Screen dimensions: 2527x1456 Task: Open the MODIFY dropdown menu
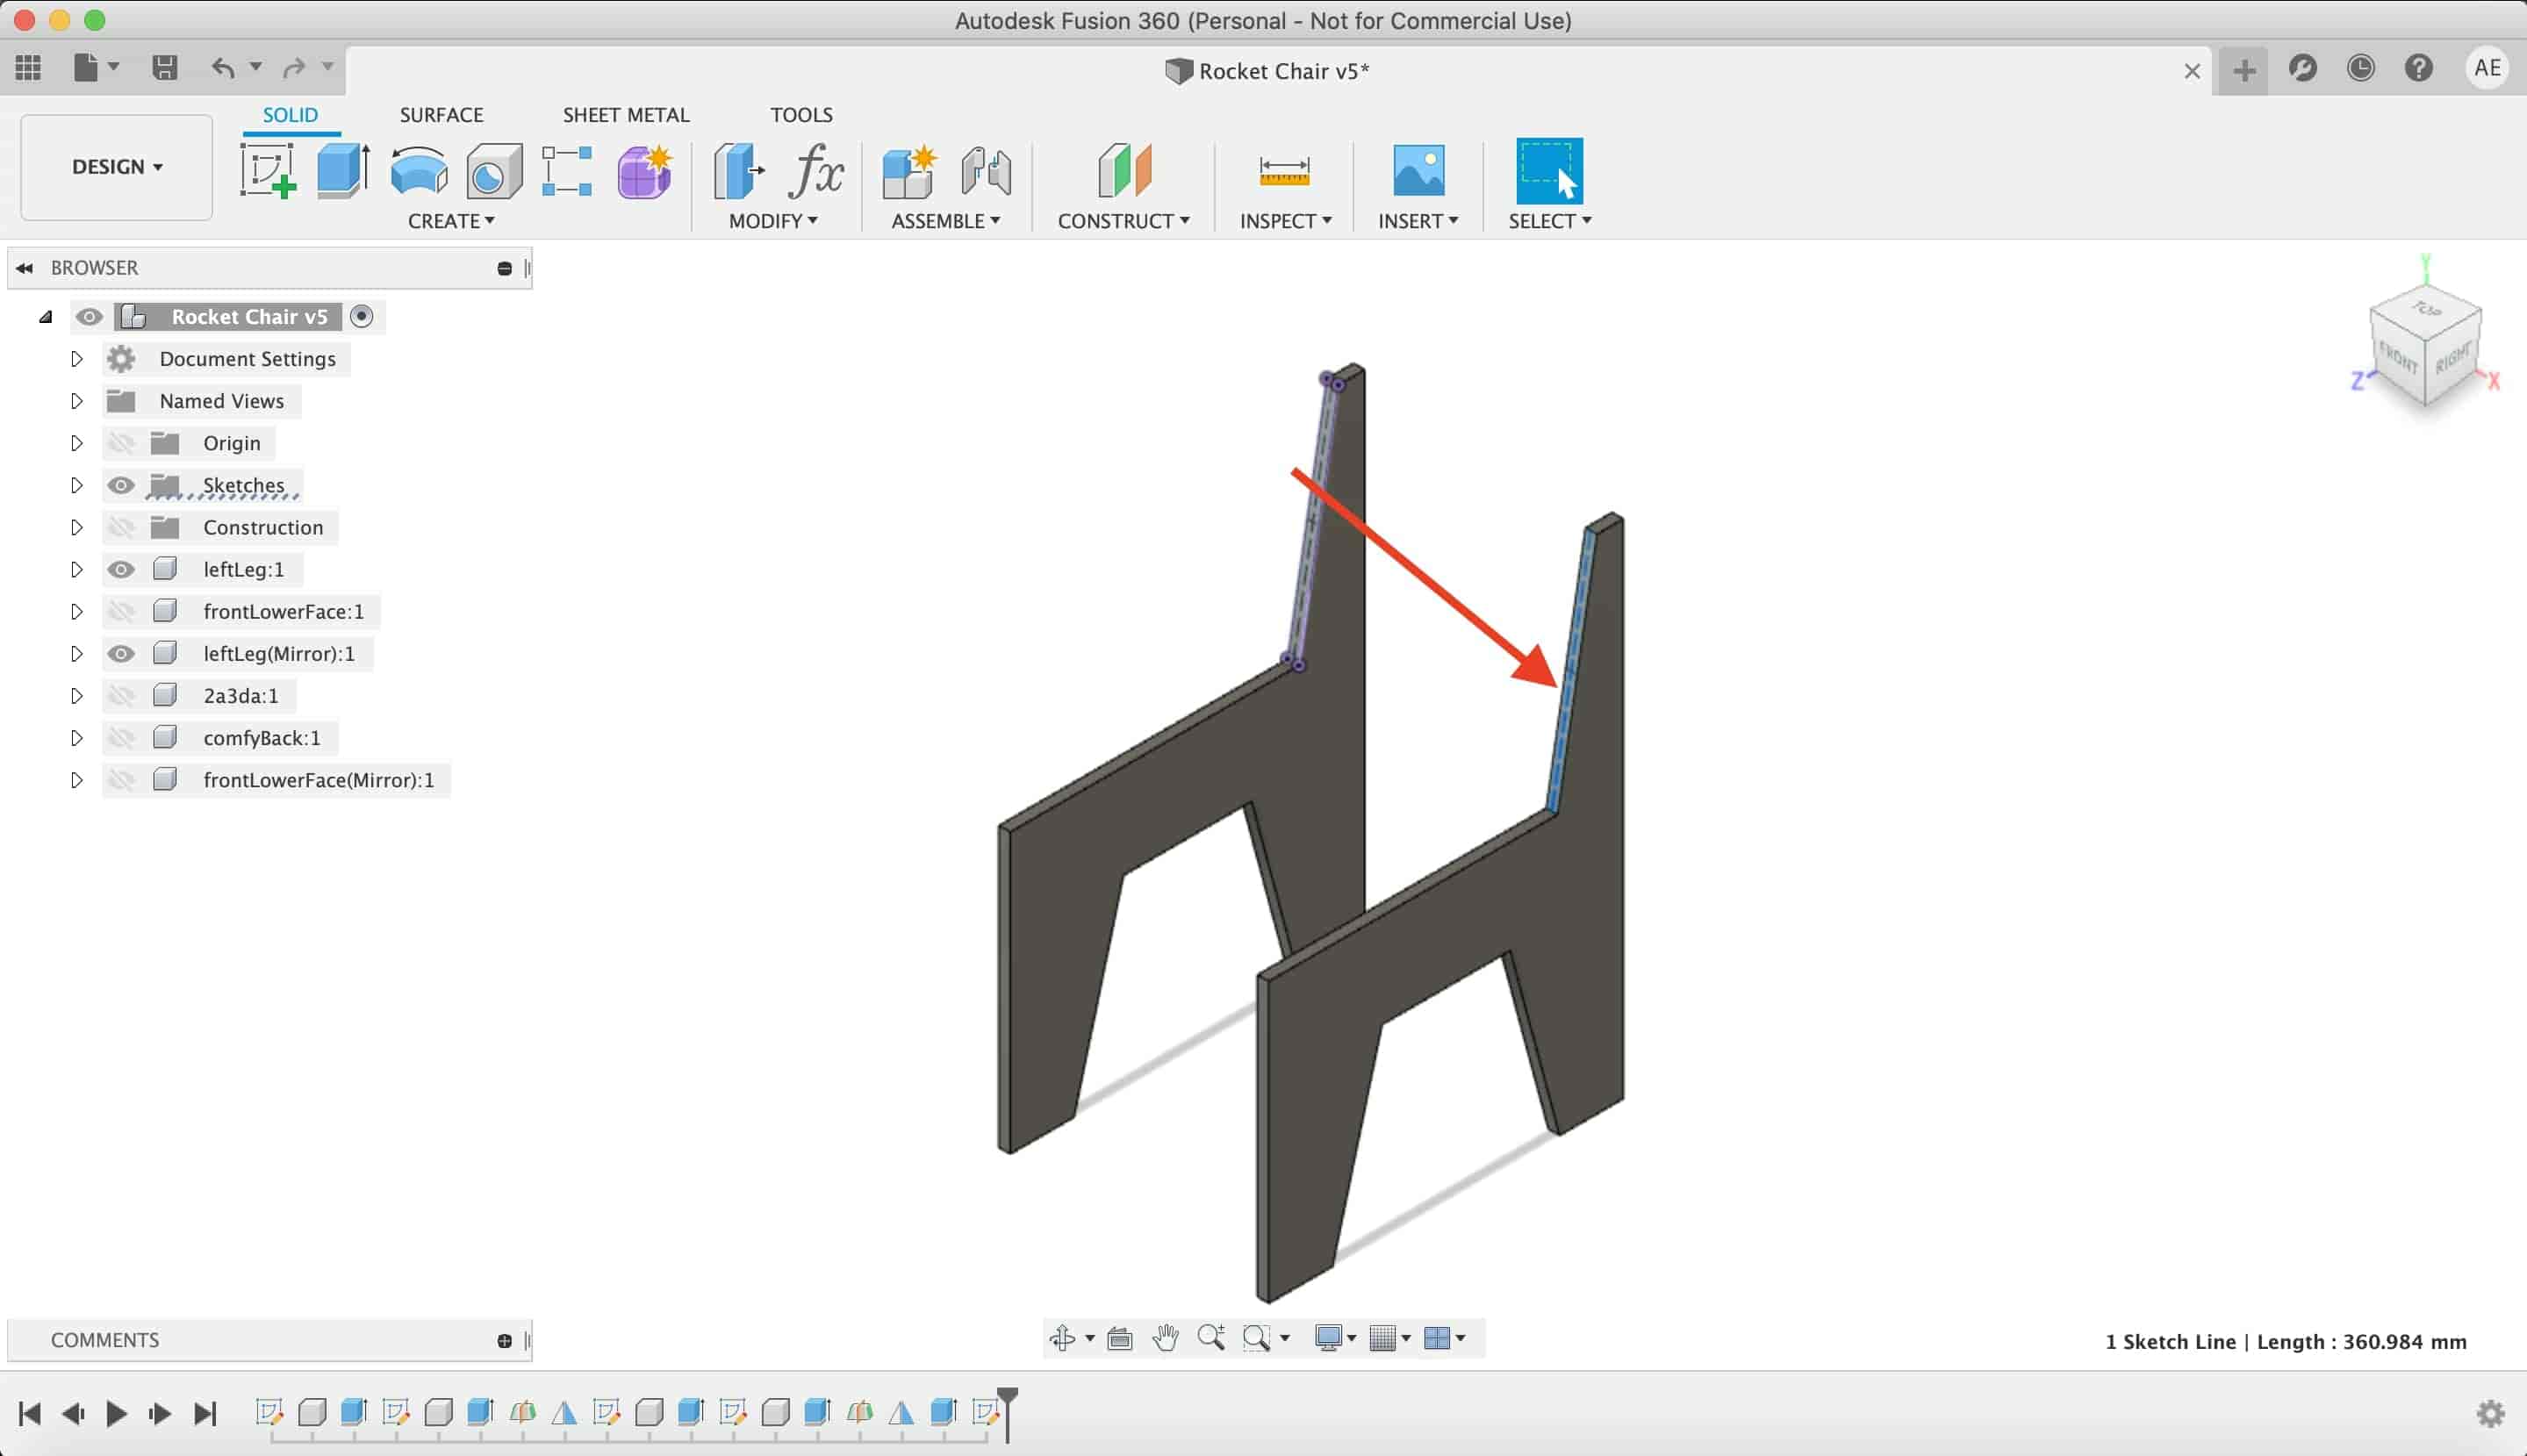click(773, 221)
